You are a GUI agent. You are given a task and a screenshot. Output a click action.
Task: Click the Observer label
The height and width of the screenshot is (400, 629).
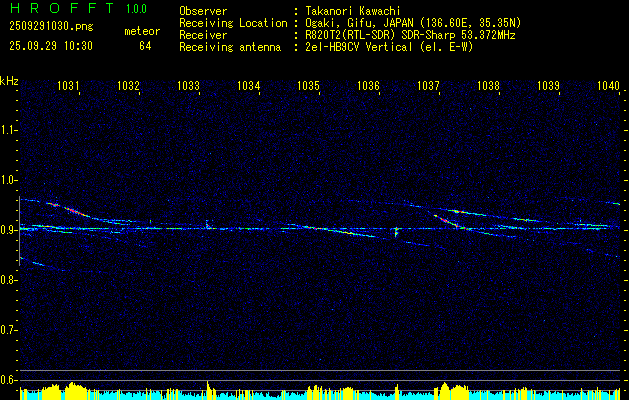pos(203,11)
